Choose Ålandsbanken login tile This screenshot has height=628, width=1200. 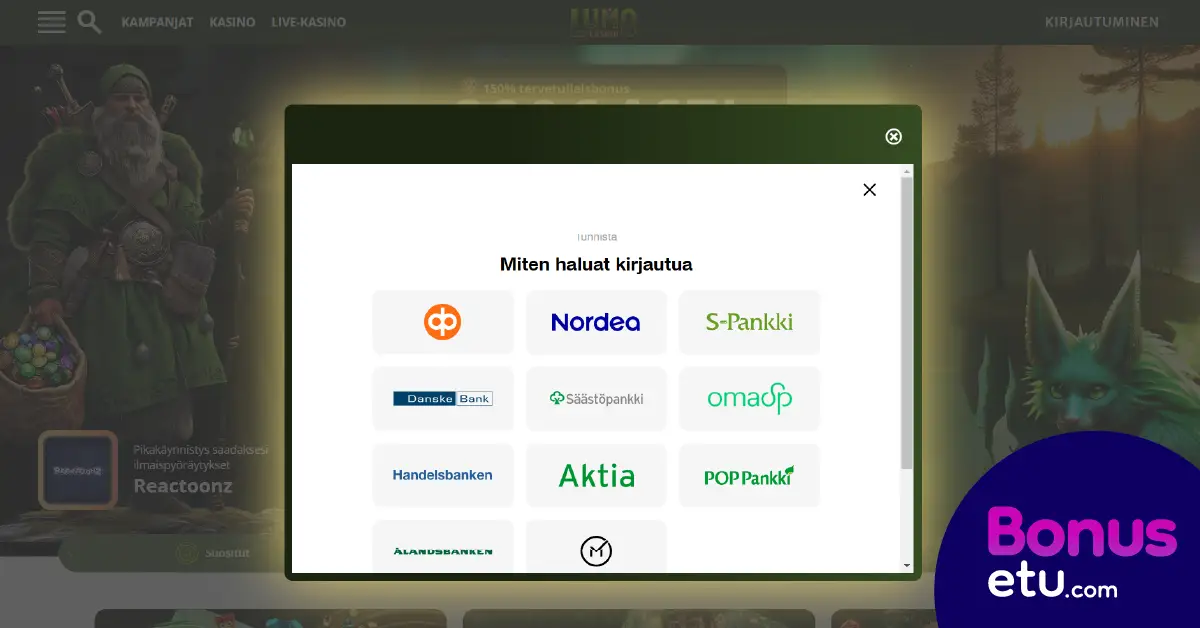point(443,547)
